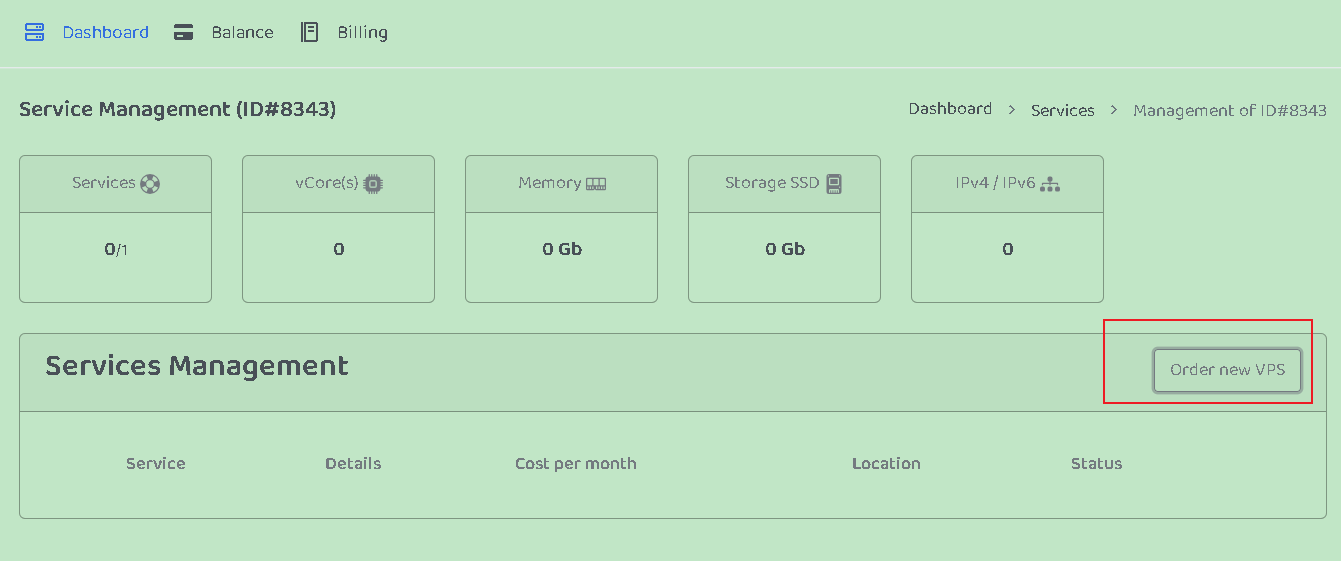Click the Storage SSD drive icon
The height and width of the screenshot is (561, 1341).
click(x=834, y=184)
